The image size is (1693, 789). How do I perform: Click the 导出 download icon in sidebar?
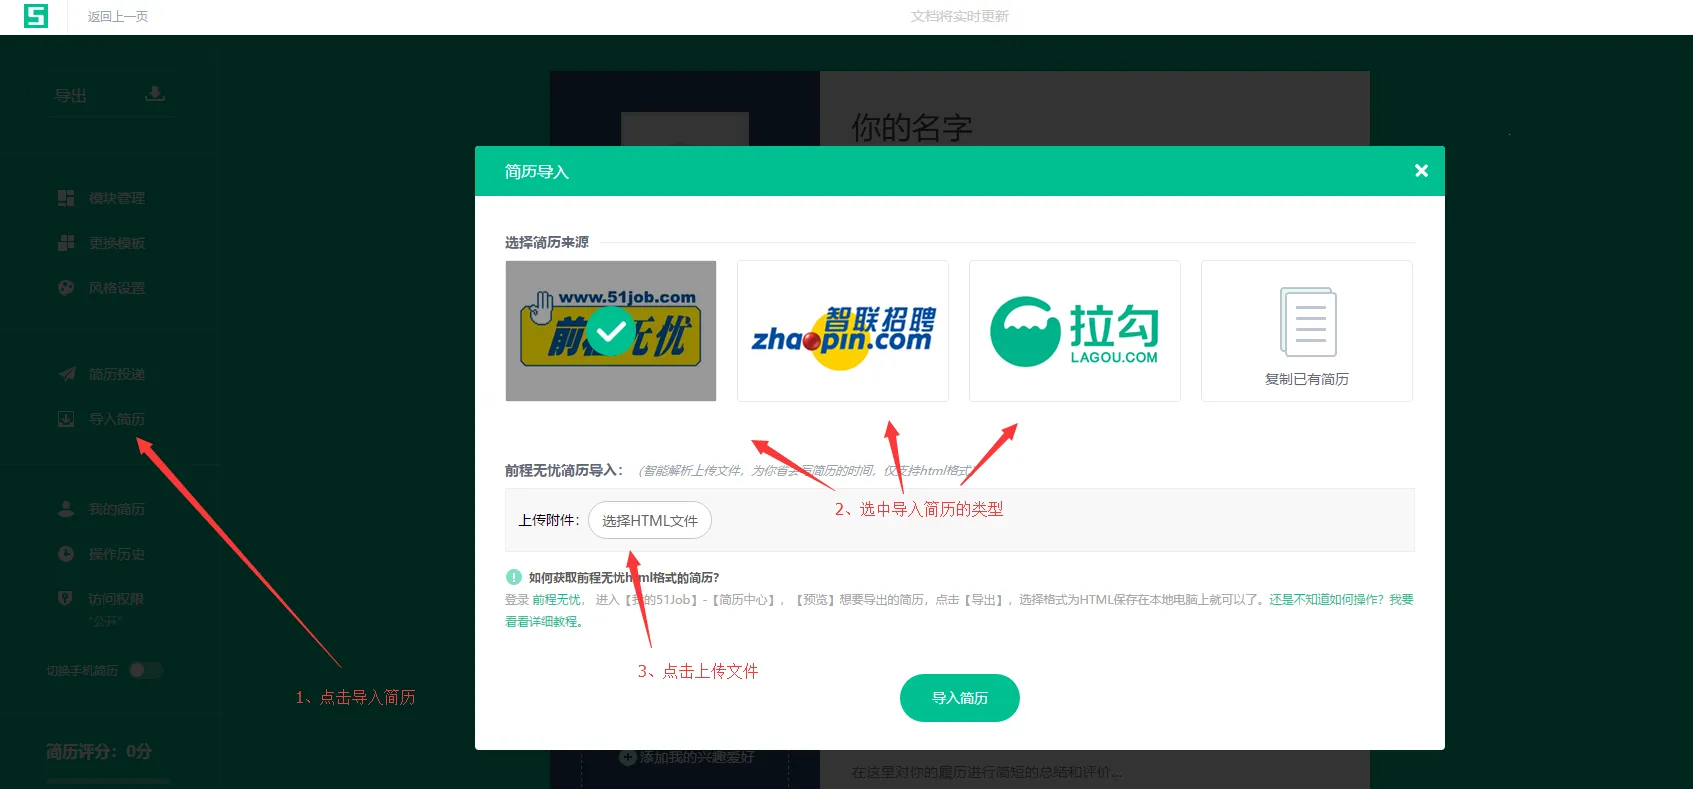(x=155, y=94)
